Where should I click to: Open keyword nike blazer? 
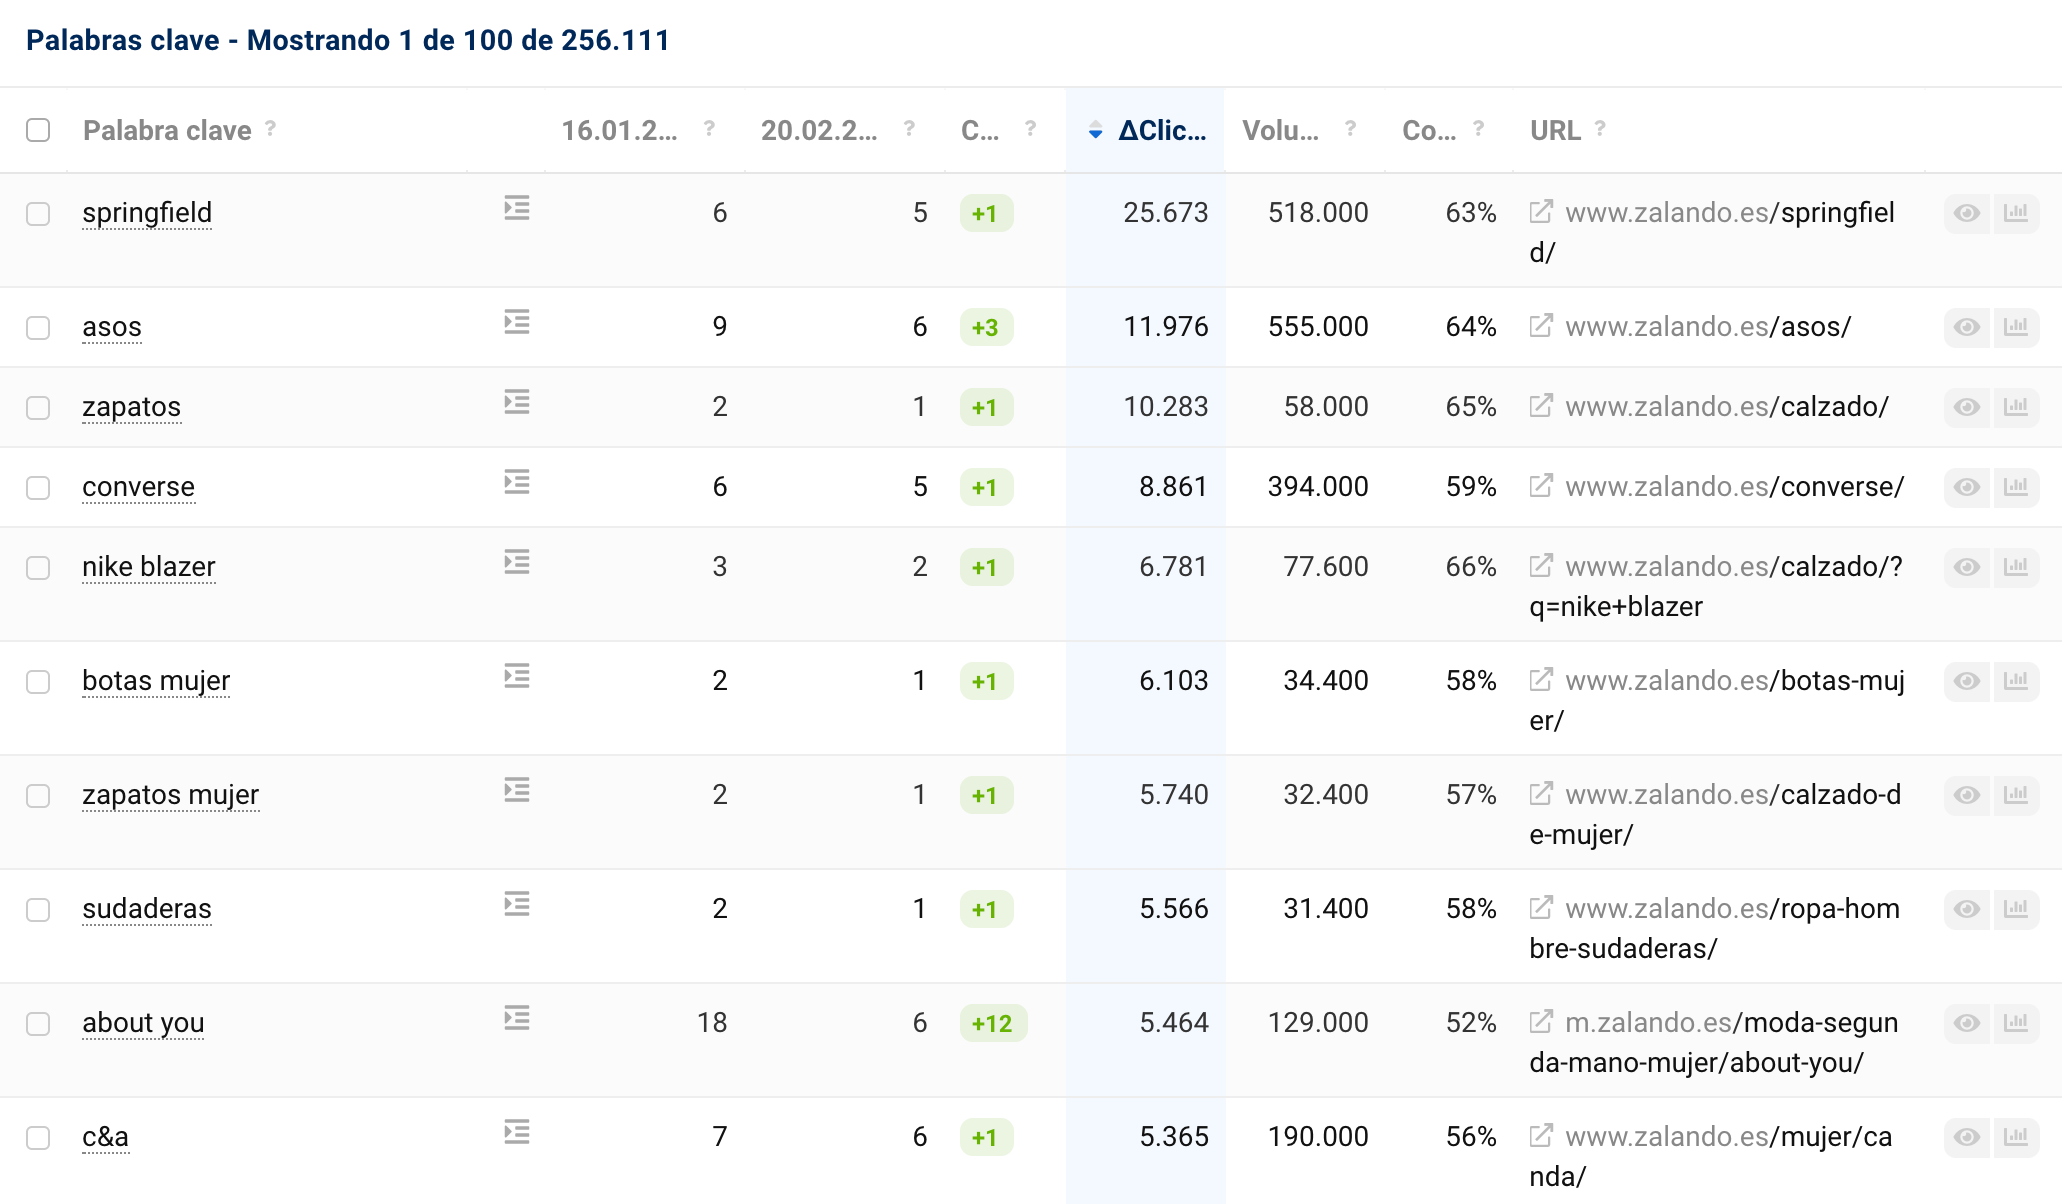149,567
